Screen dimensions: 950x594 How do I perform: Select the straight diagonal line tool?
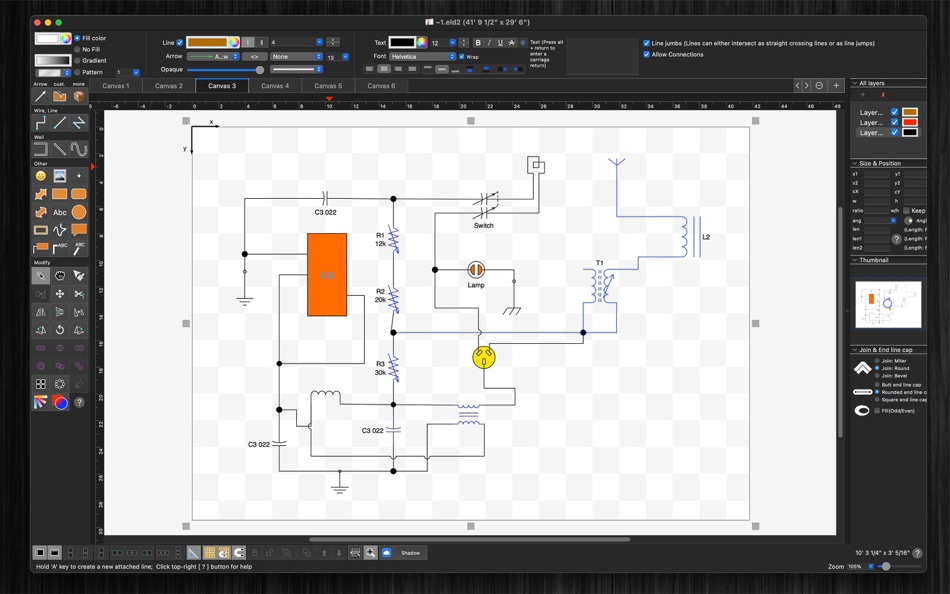pyautogui.click(x=59, y=123)
